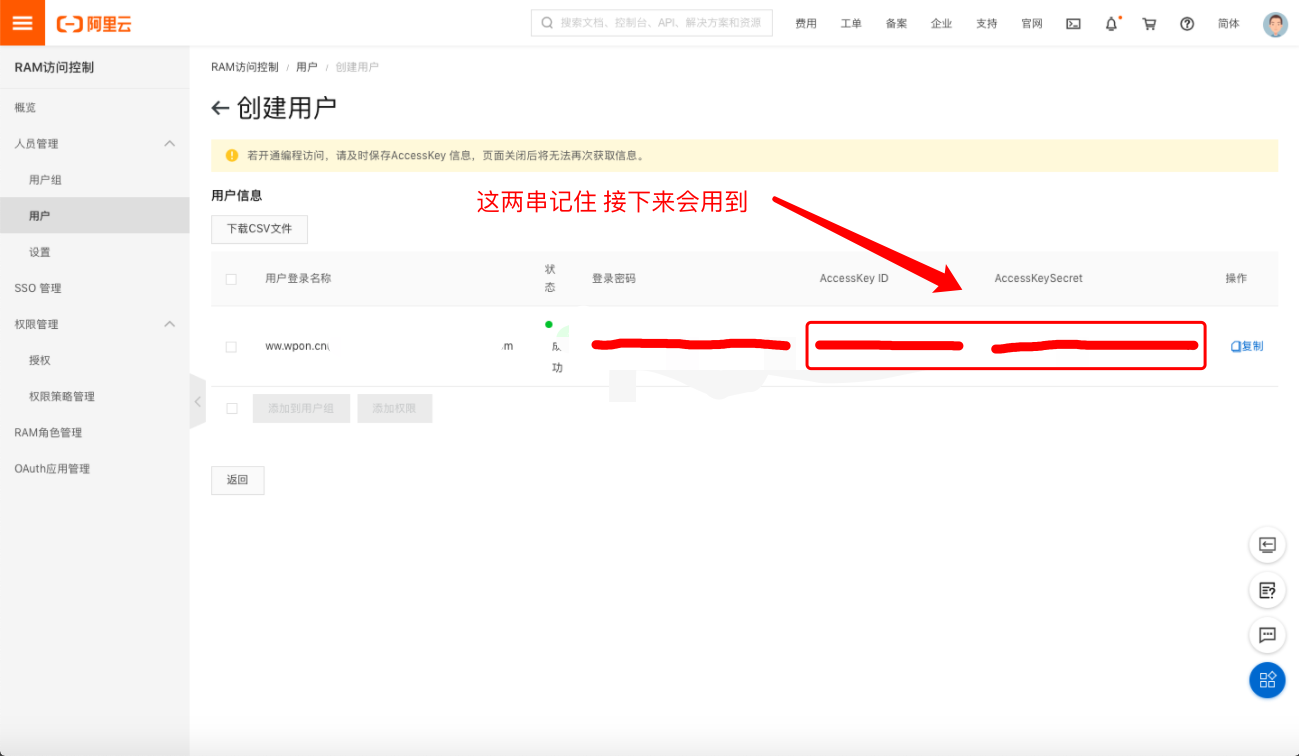Open 用户组 in the sidebar
Image resolution: width=1299 pixels, height=756 pixels.
pyautogui.click(x=45, y=180)
